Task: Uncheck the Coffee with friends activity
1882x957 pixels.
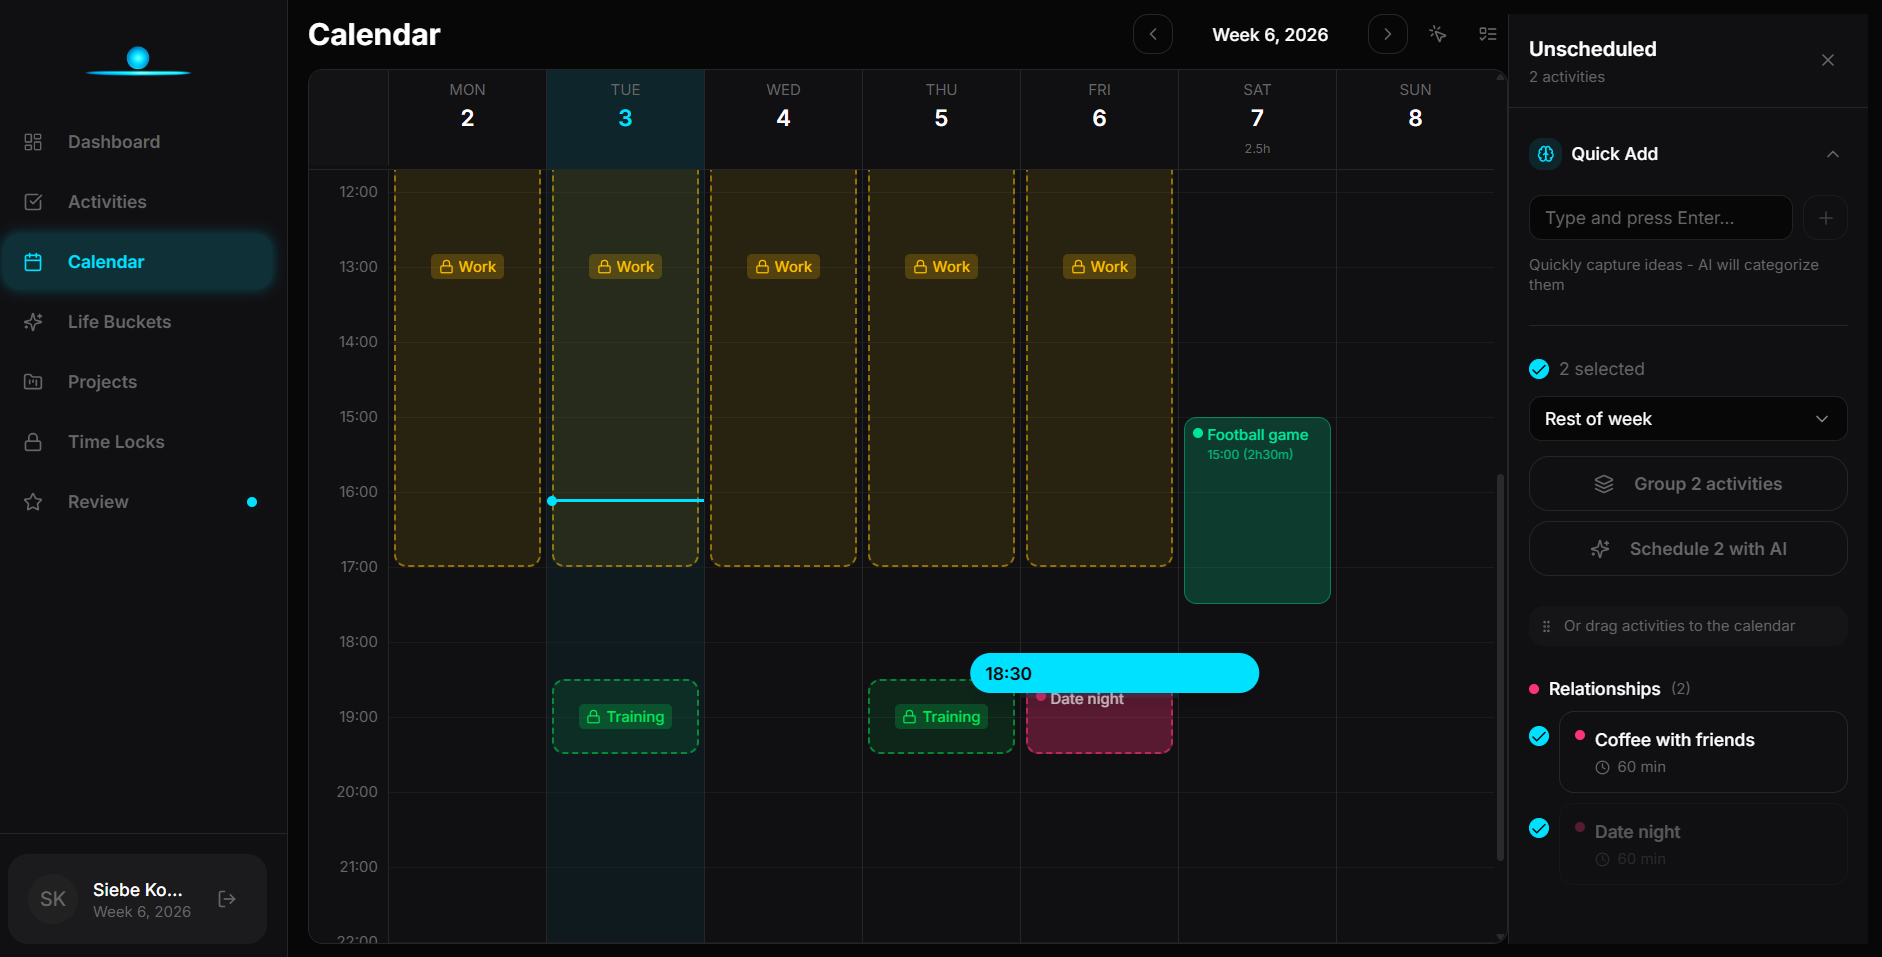Action: [1539, 736]
